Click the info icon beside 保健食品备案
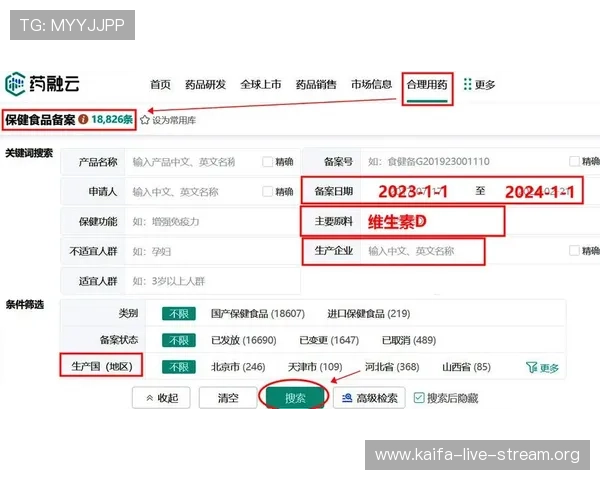This screenshot has height=480, width=600. click(83, 119)
